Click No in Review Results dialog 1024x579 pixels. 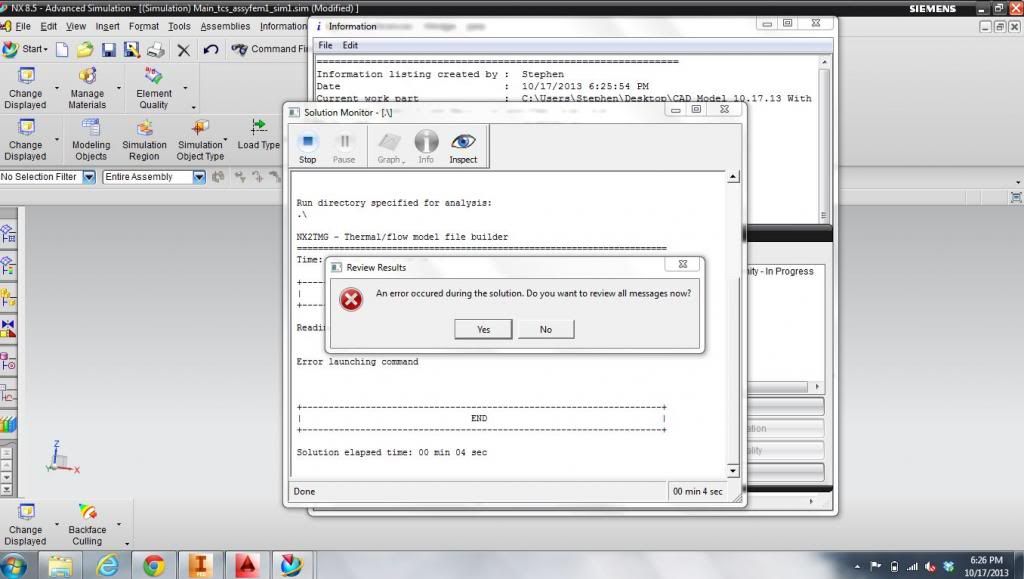coord(546,330)
